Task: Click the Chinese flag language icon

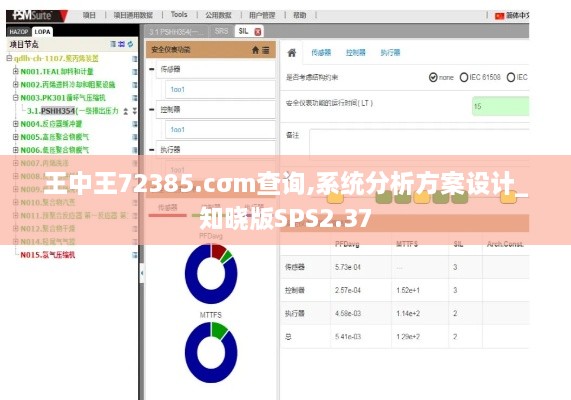Action: point(499,16)
